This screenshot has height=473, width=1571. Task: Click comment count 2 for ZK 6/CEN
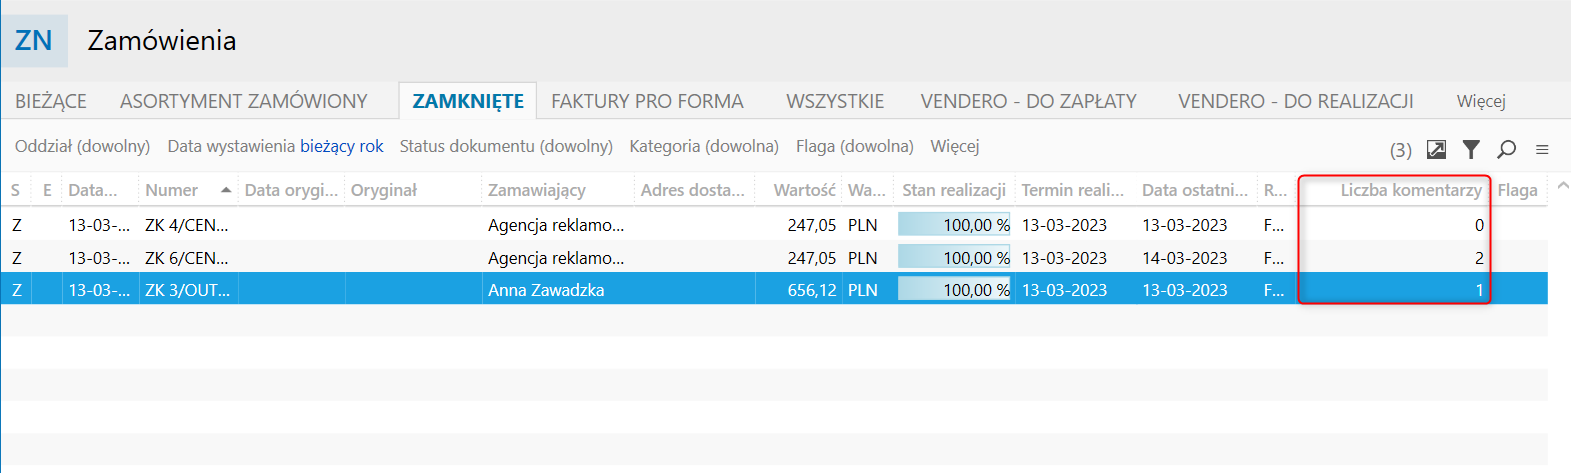[1479, 258]
